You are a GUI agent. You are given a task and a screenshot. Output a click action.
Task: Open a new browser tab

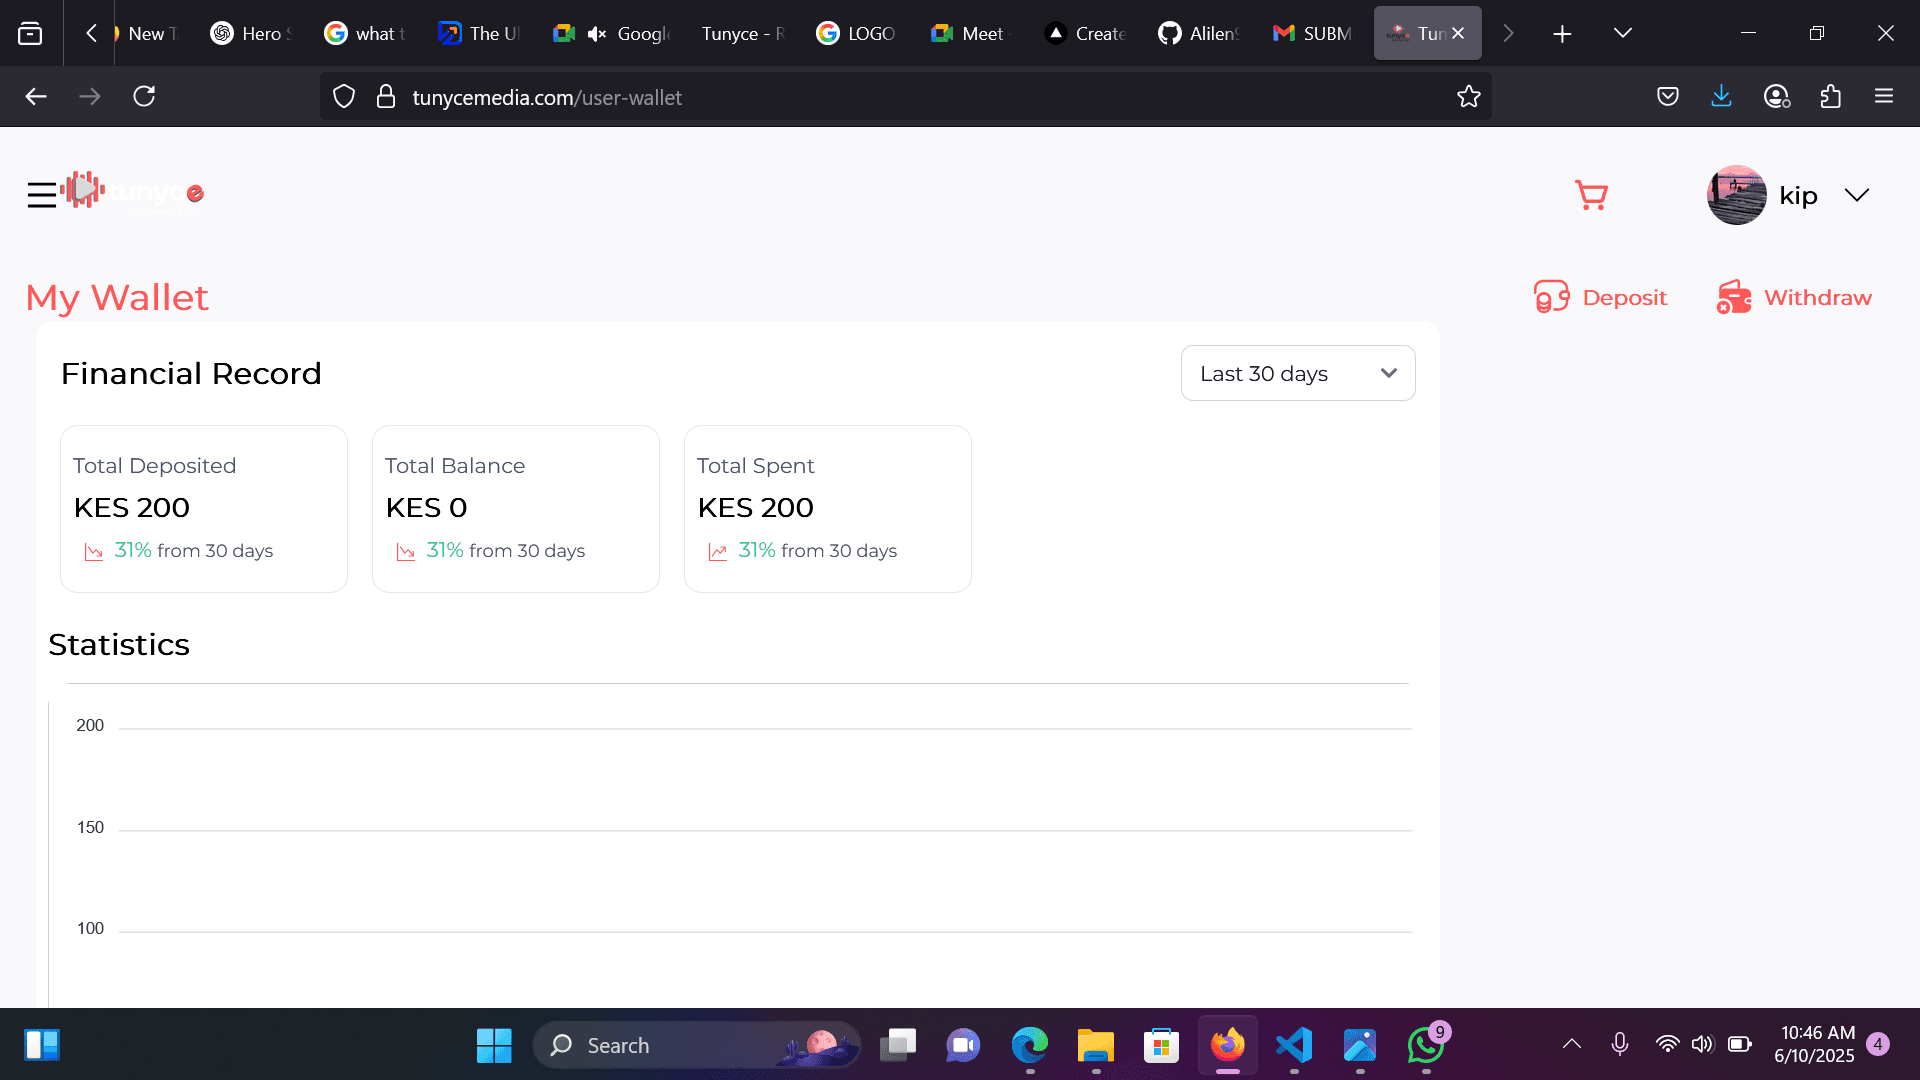[x=1562, y=34]
